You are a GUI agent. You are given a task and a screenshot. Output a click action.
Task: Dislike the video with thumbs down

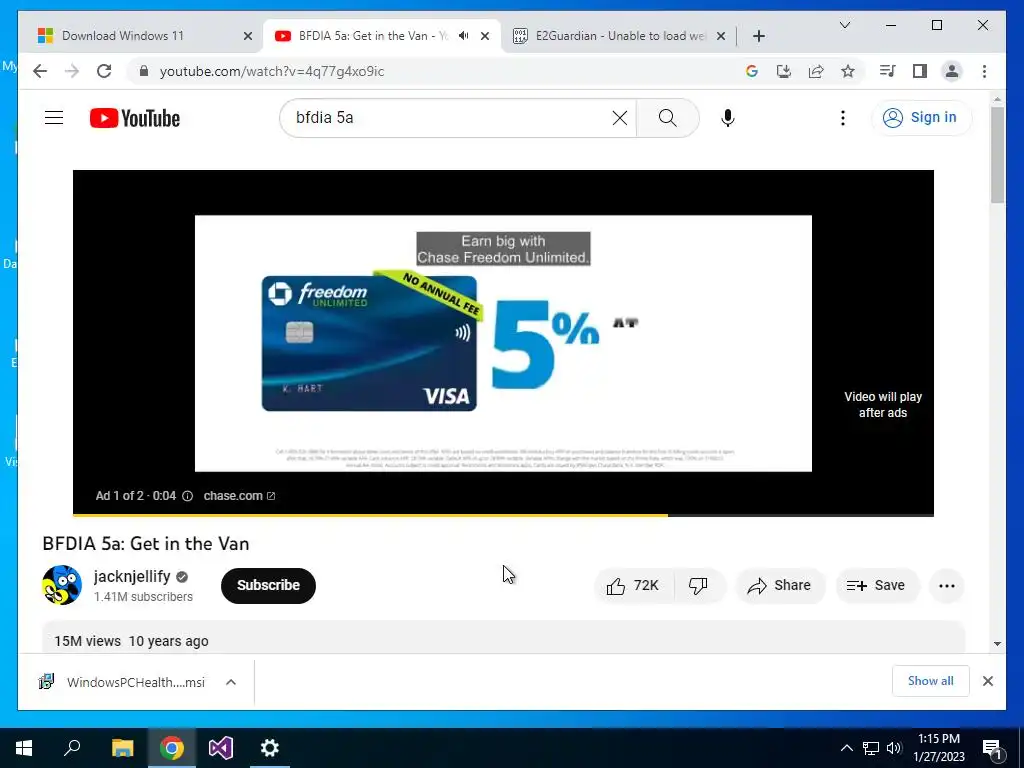click(x=699, y=586)
